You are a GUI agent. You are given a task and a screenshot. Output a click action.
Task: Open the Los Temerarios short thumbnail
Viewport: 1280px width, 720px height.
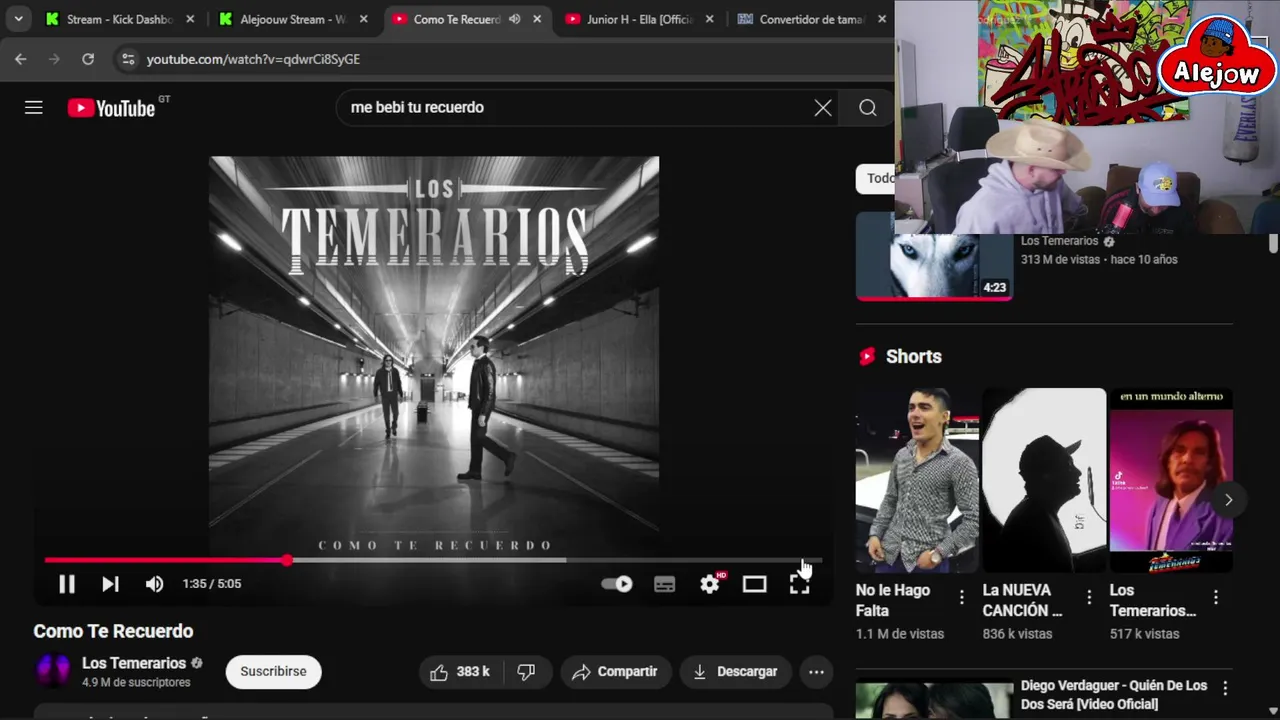1171,480
